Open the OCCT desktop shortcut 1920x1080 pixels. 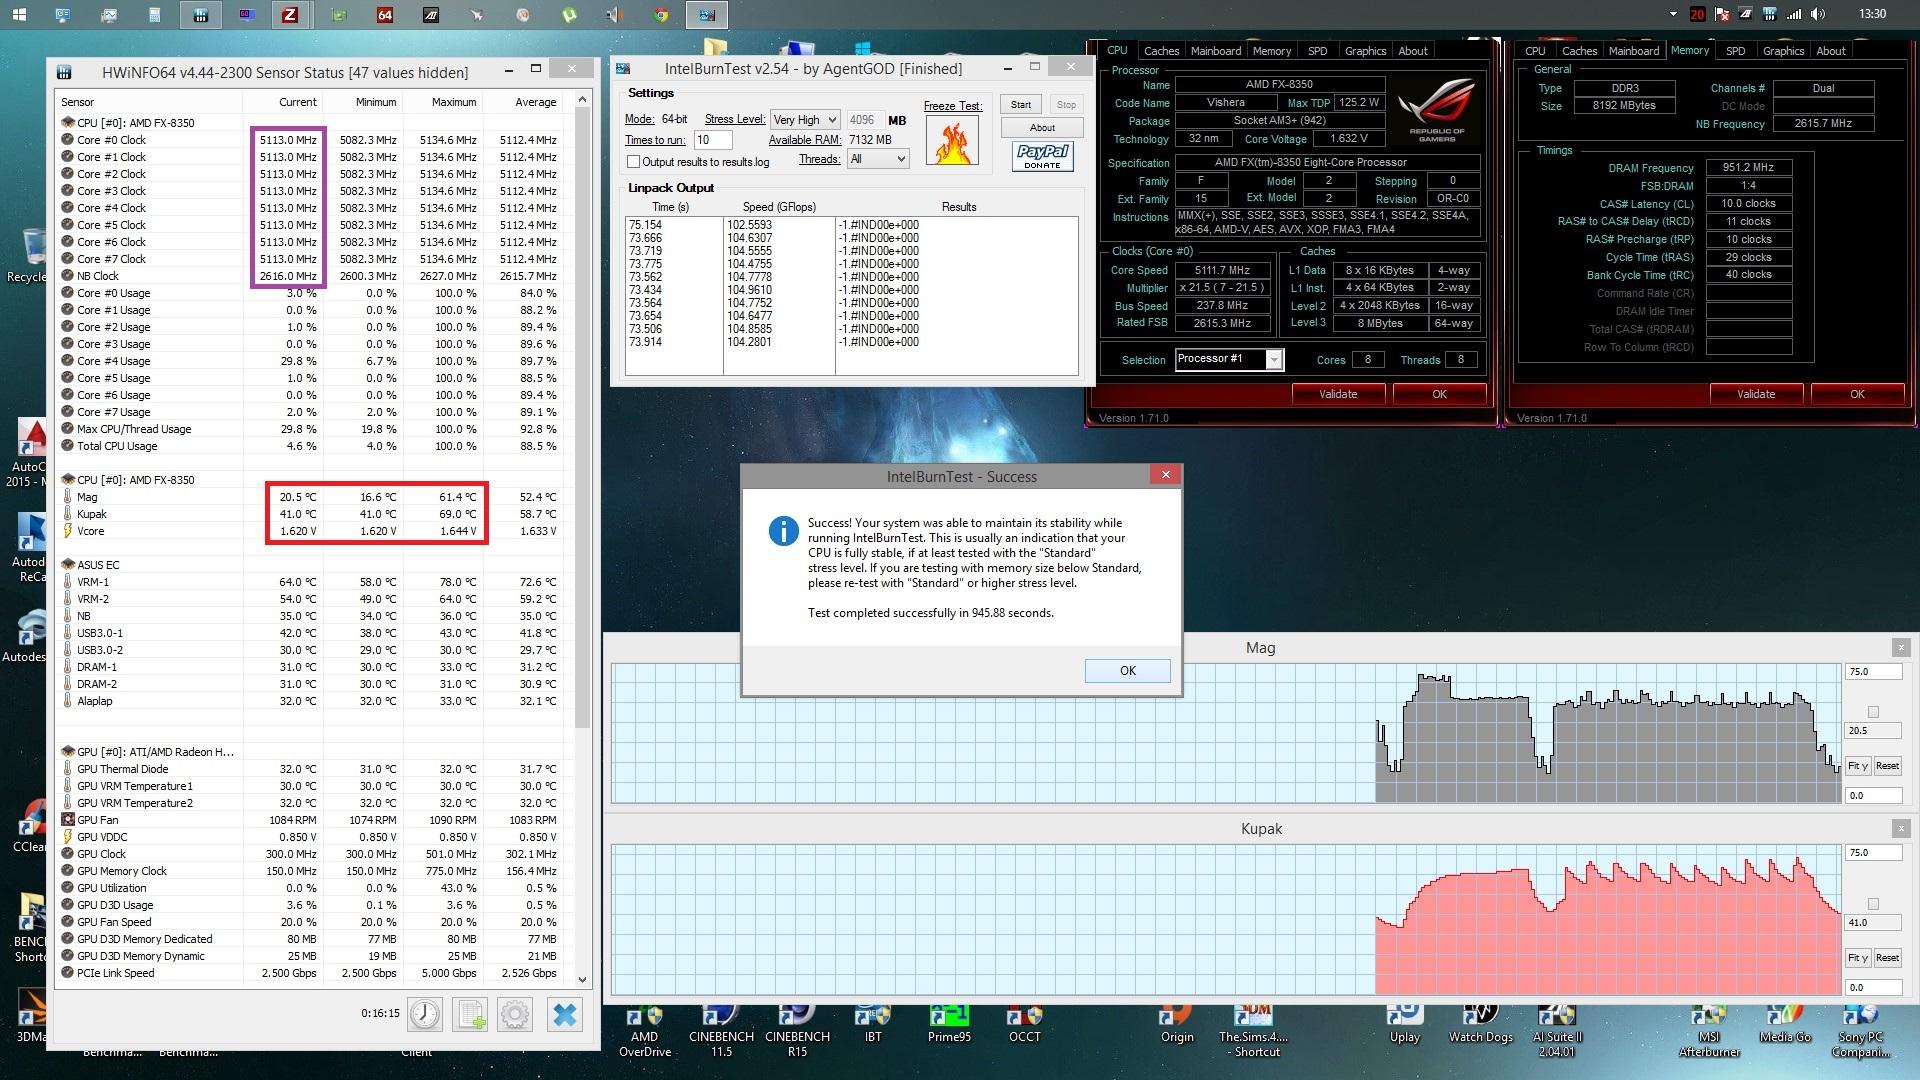1024,1025
